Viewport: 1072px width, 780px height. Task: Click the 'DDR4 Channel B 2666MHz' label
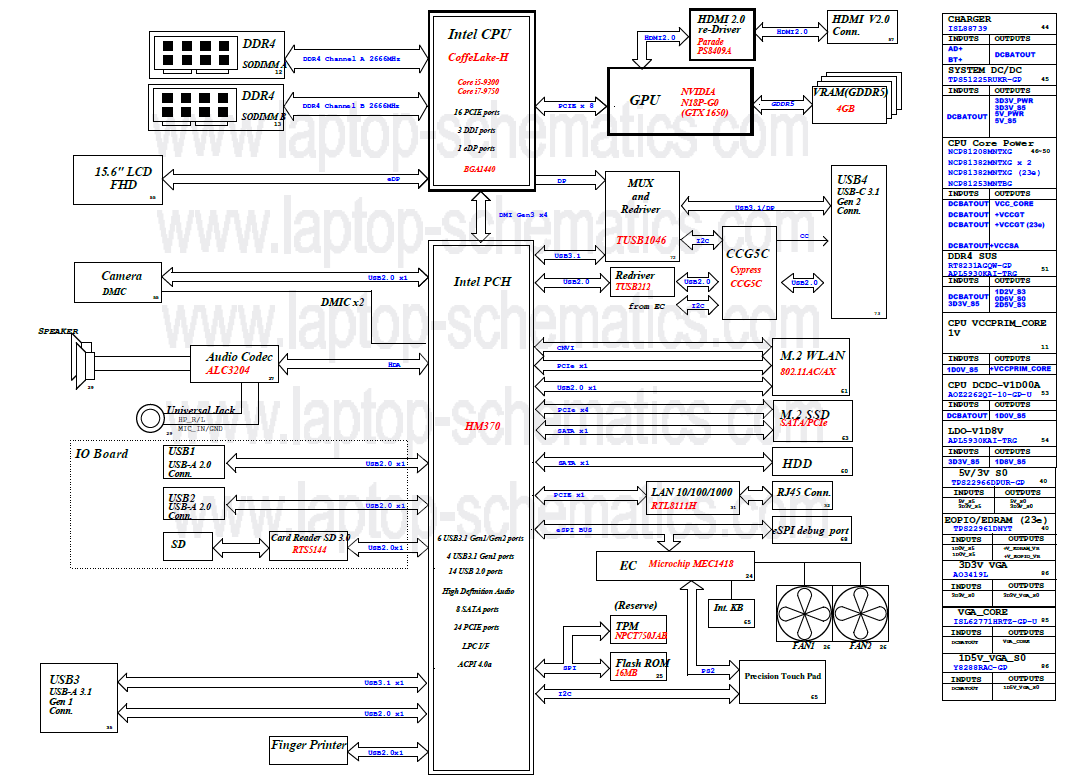tap(351, 106)
